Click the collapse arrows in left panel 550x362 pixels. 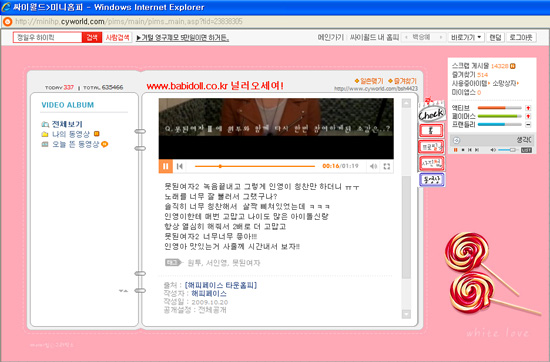coord(123,291)
